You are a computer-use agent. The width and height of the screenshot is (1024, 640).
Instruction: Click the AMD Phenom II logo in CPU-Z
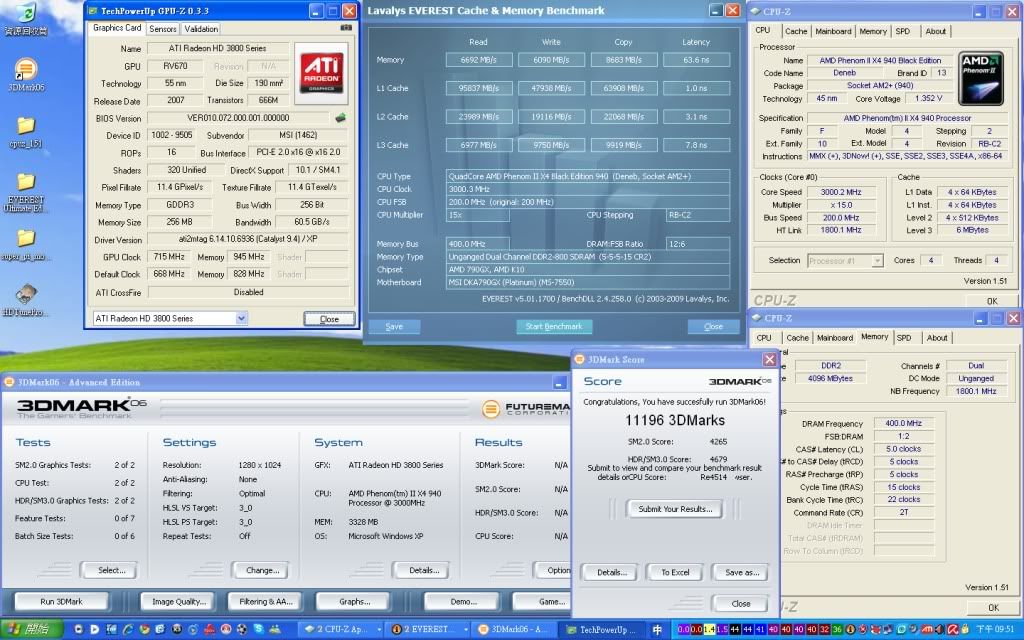(981, 78)
